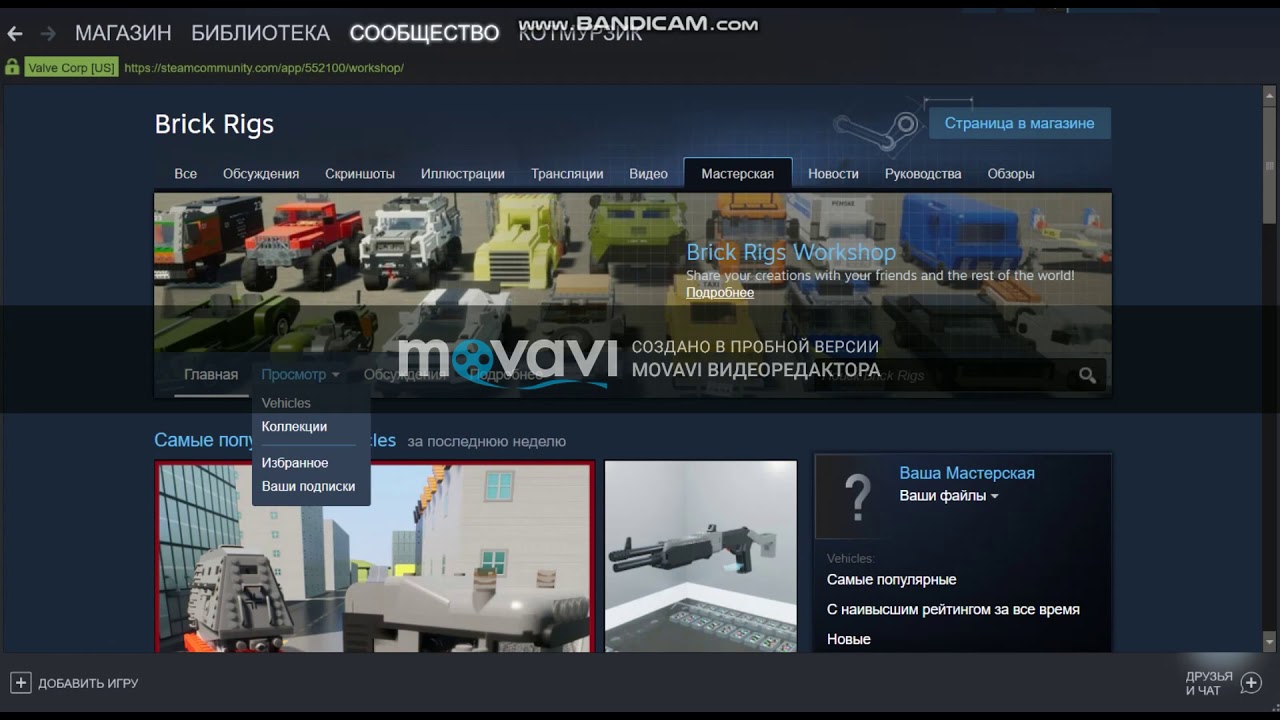Open БИБЛИОТЕКА in the top menu

pyautogui.click(x=260, y=33)
